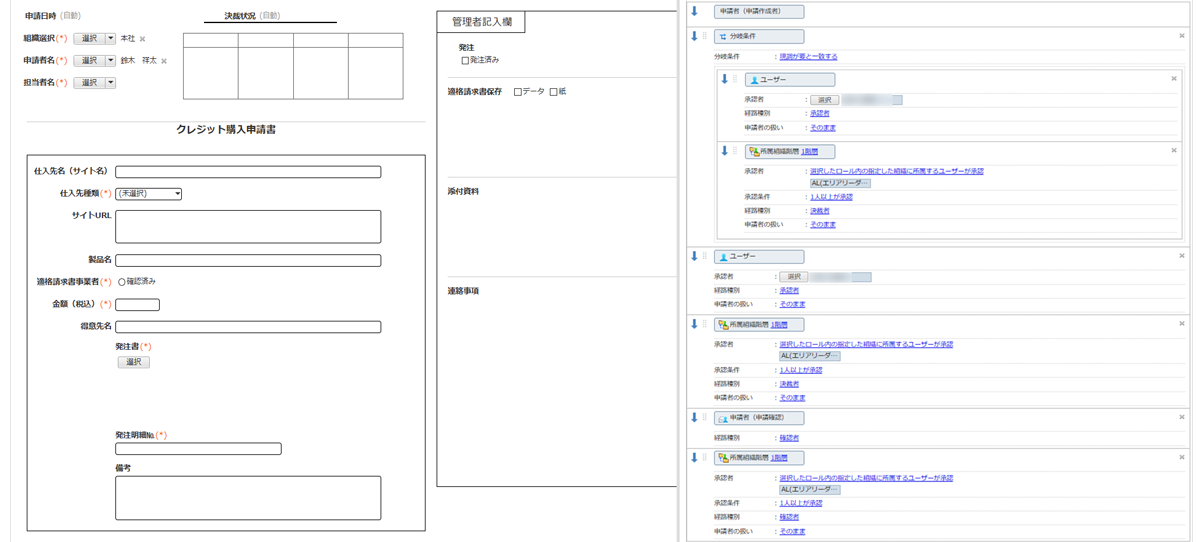Click the 発注明細№ input field

click(198, 449)
